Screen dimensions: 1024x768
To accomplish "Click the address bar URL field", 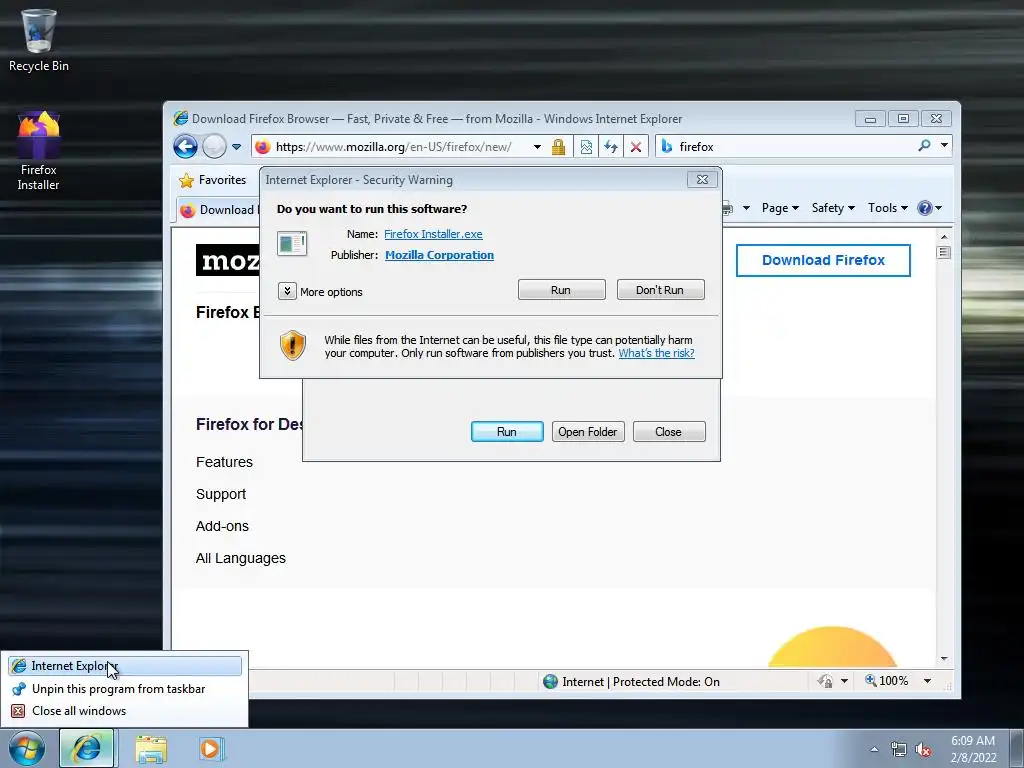I will pyautogui.click(x=393, y=146).
